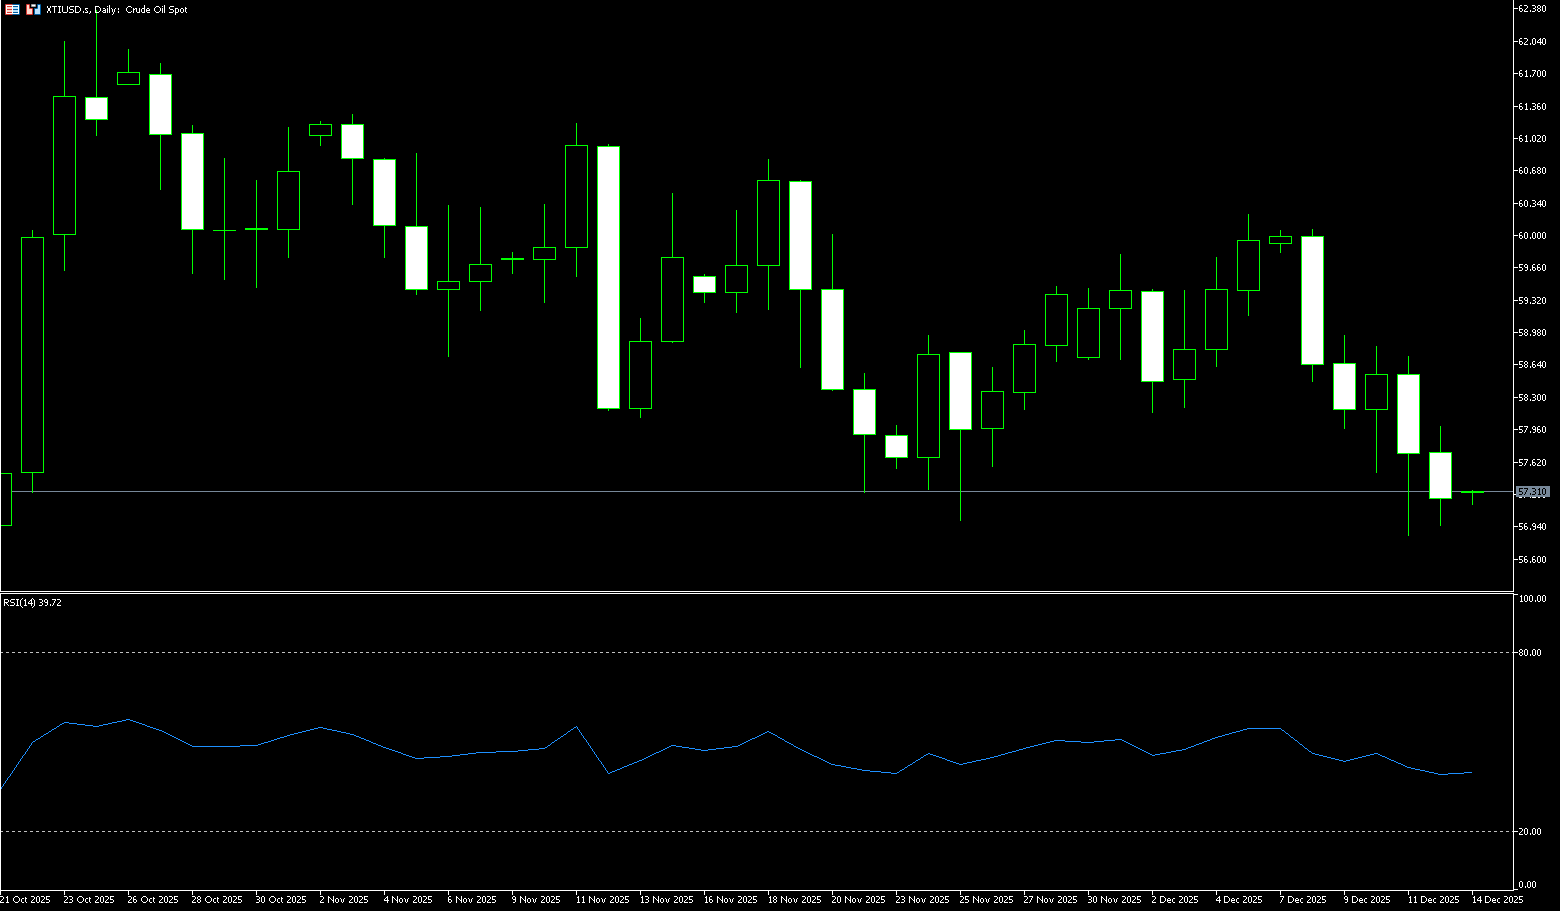Click the XTIUSD.s Daily chart title
The height and width of the screenshot is (911, 1560).
[x=117, y=10]
